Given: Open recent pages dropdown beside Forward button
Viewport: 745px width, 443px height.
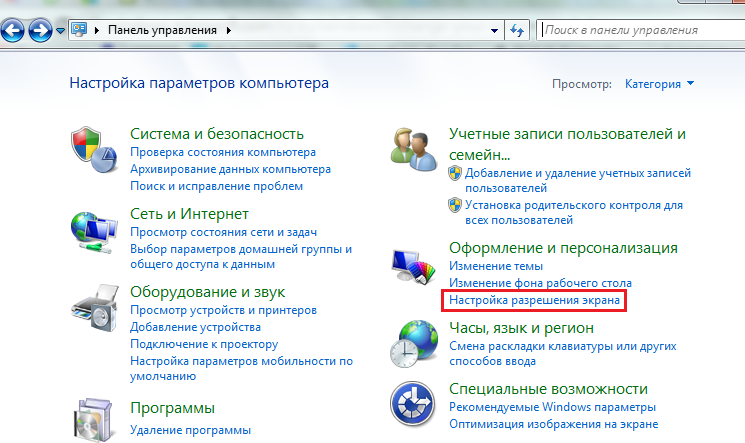Looking at the screenshot, I should click(x=60, y=31).
